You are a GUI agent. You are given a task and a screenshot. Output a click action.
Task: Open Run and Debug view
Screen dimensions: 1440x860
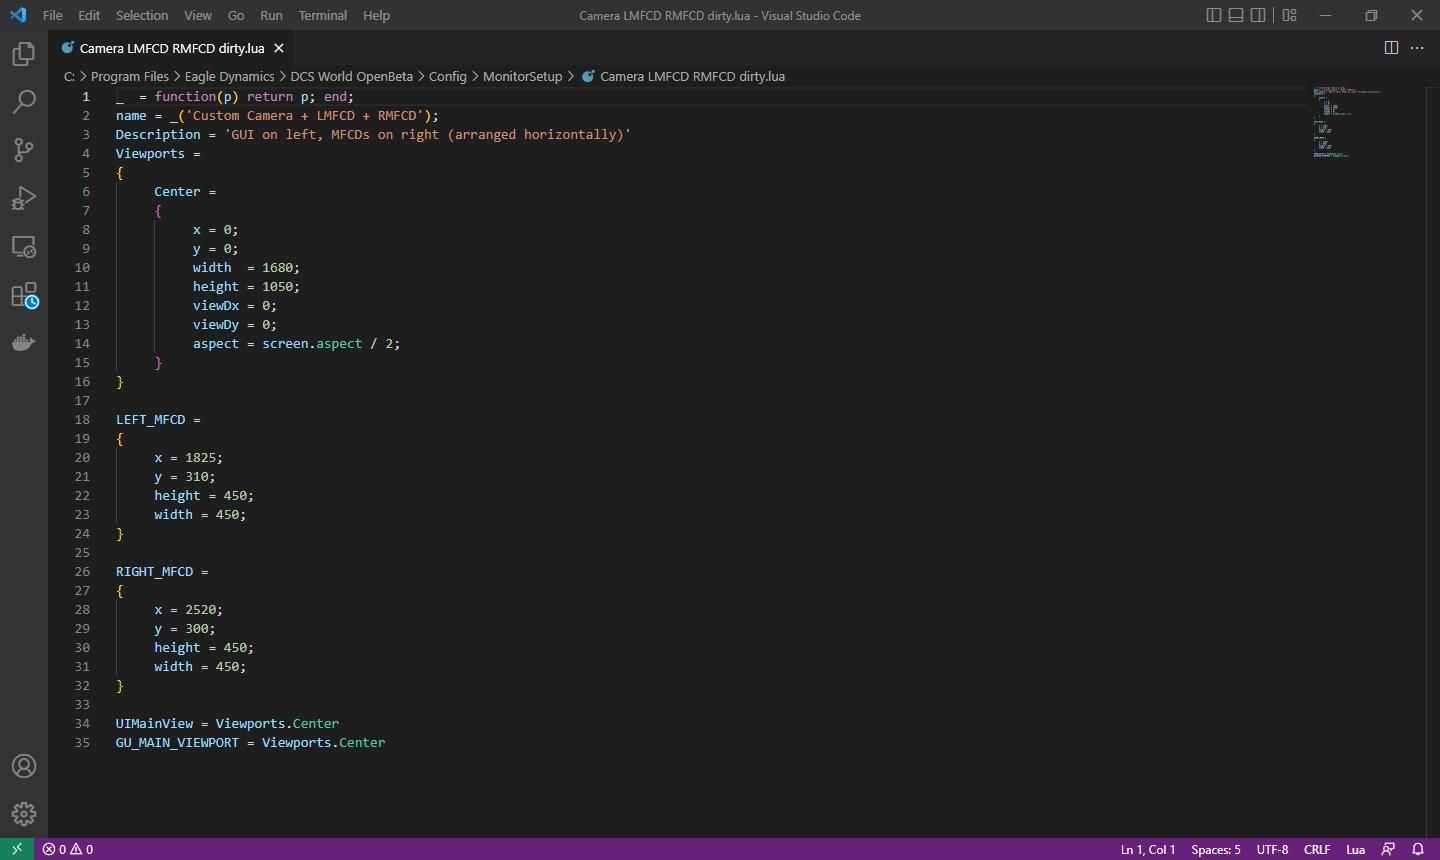(x=23, y=198)
